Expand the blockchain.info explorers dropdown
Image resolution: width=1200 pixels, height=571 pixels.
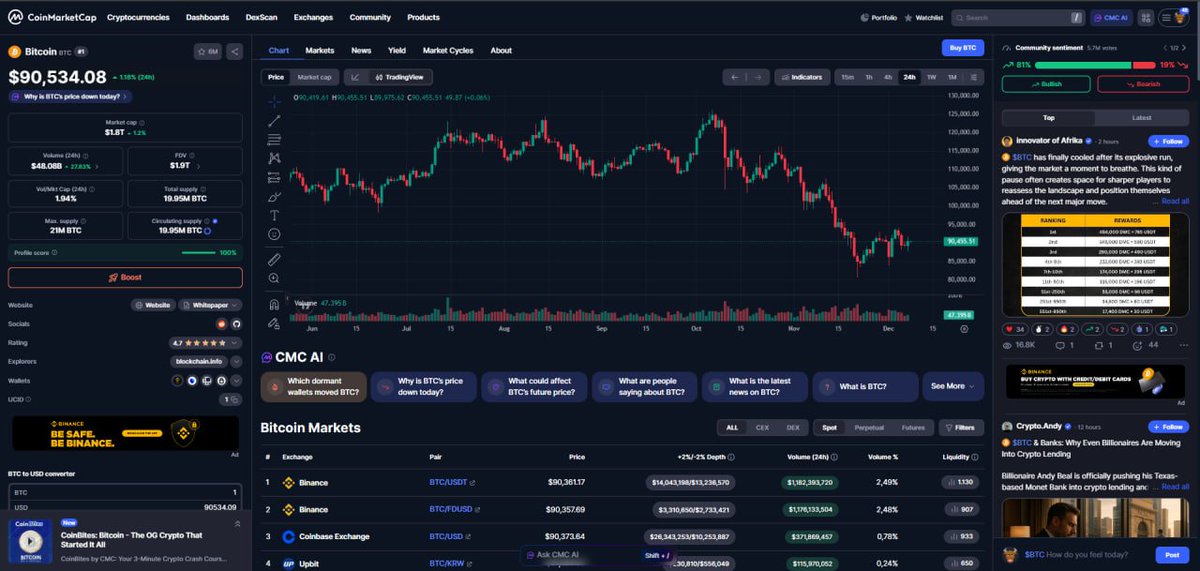tap(236, 361)
